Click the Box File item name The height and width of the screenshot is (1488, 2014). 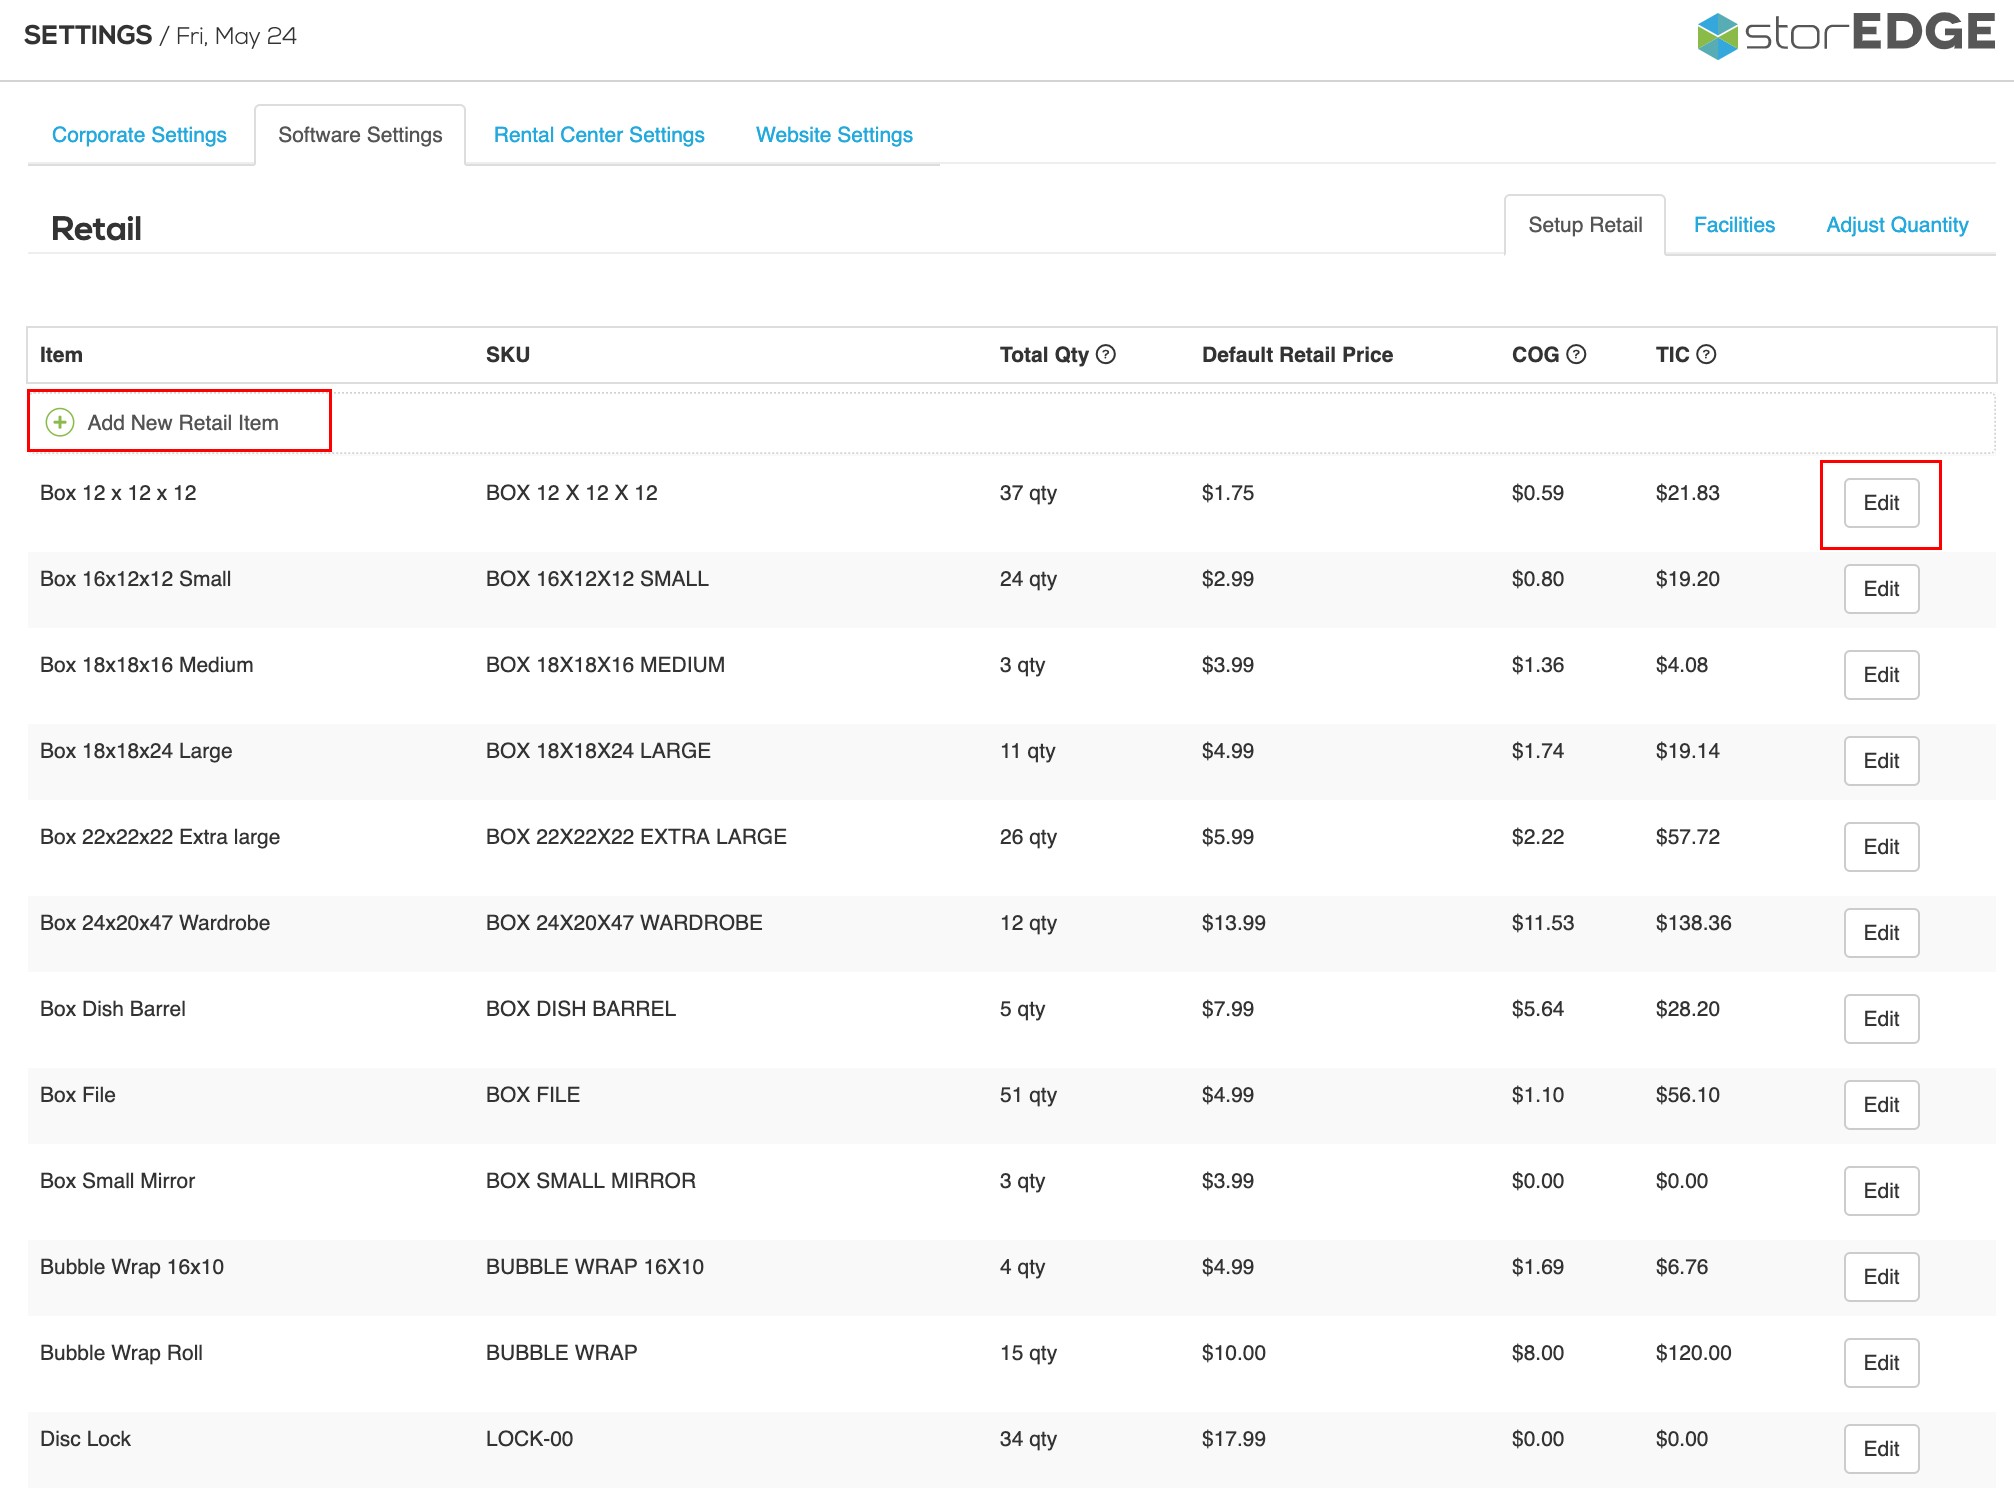coord(78,1095)
